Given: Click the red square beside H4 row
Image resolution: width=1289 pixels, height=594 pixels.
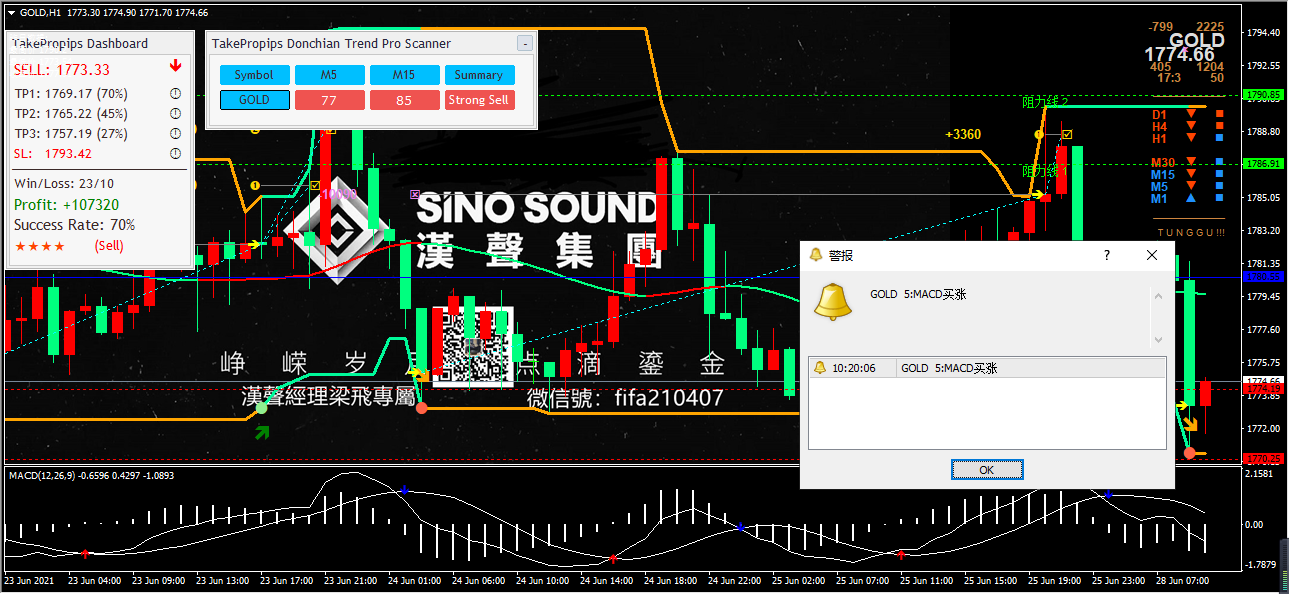Looking at the screenshot, I should click(x=1219, y=127).
